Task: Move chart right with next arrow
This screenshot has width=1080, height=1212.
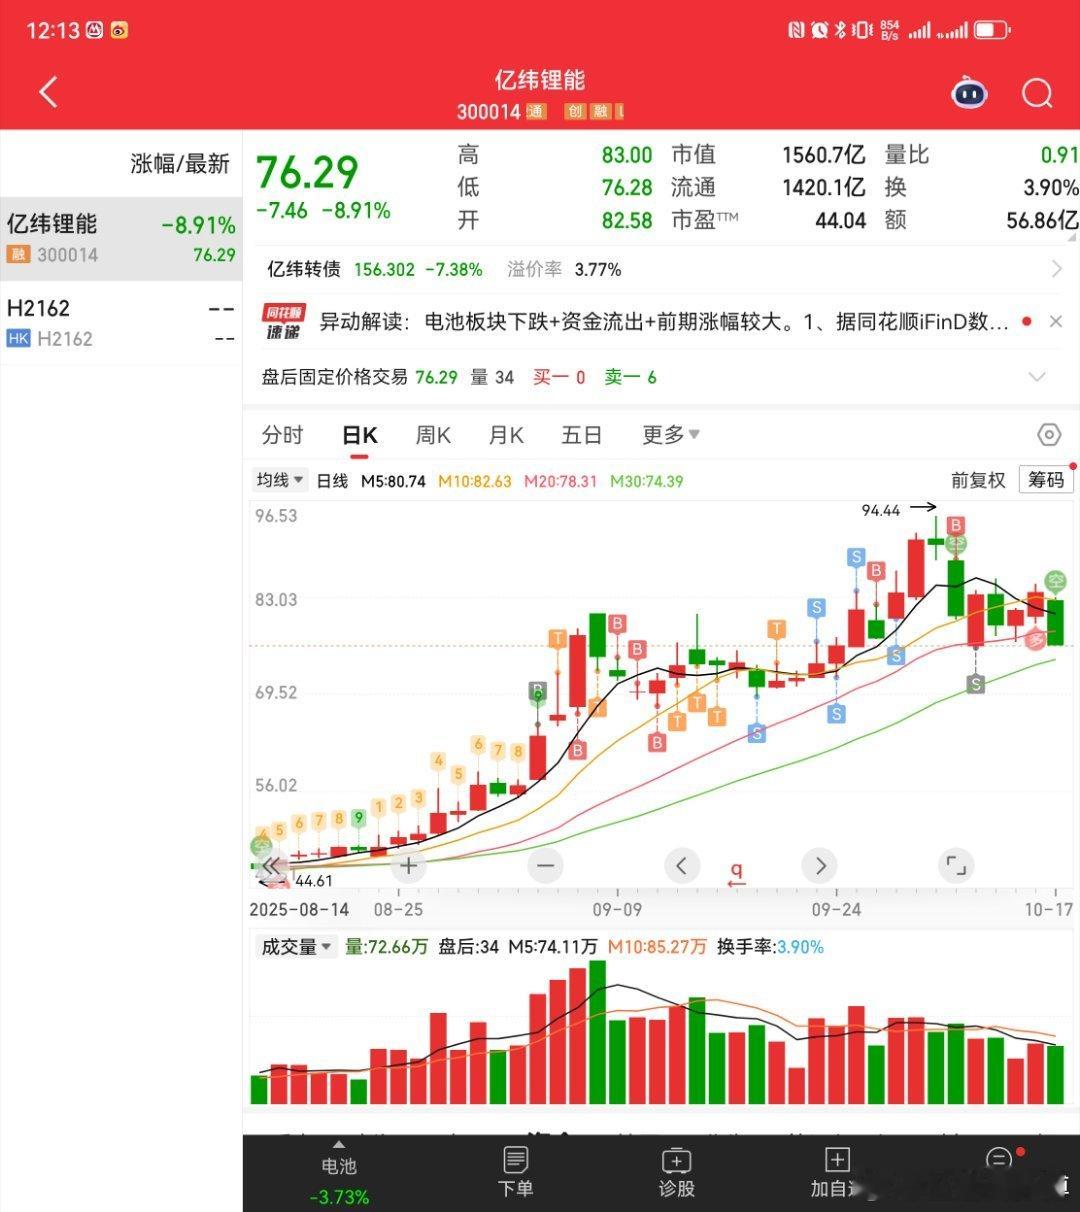Action: [x=819, y=865]
